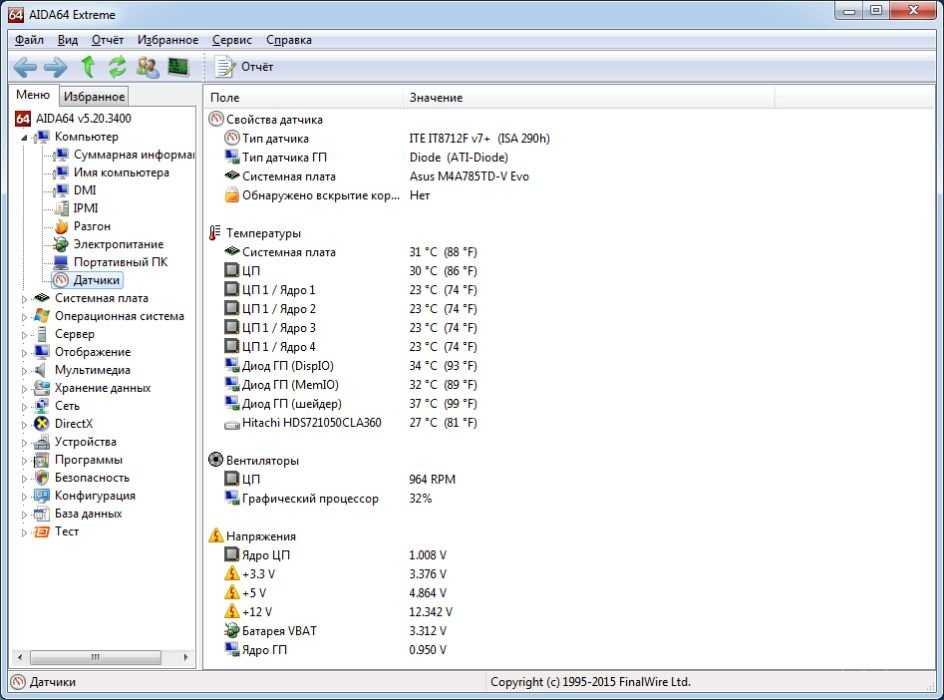Click the sidebar horizontal scrollbar thumb
The width and height of the screenshot is (944, 700).
(95, 657)
